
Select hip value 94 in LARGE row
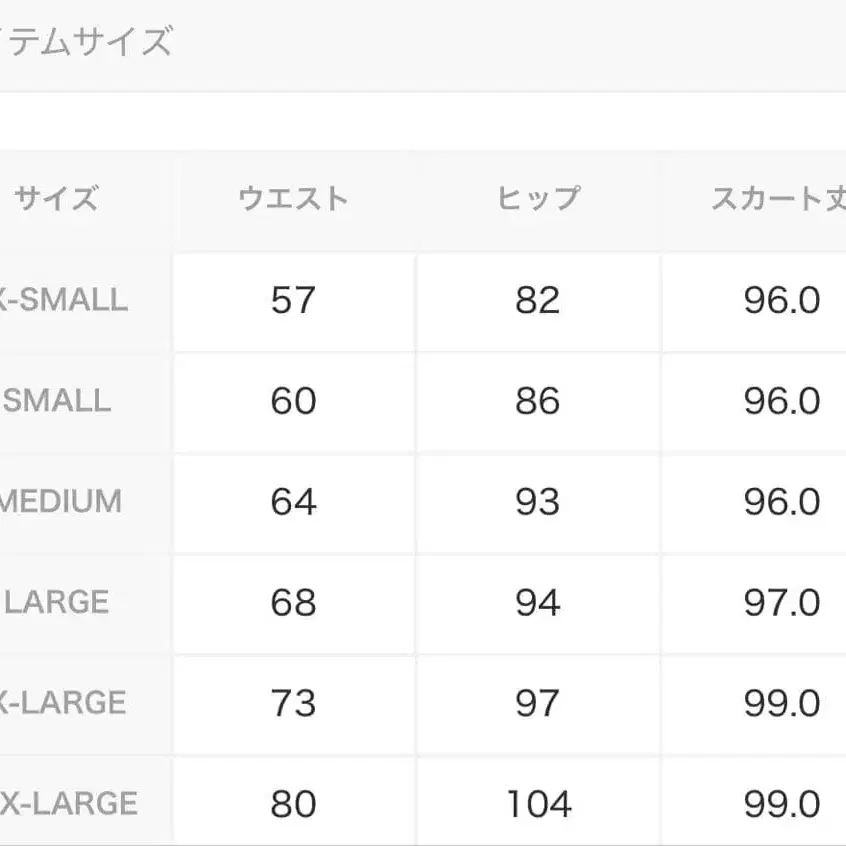tap(538, 602)
